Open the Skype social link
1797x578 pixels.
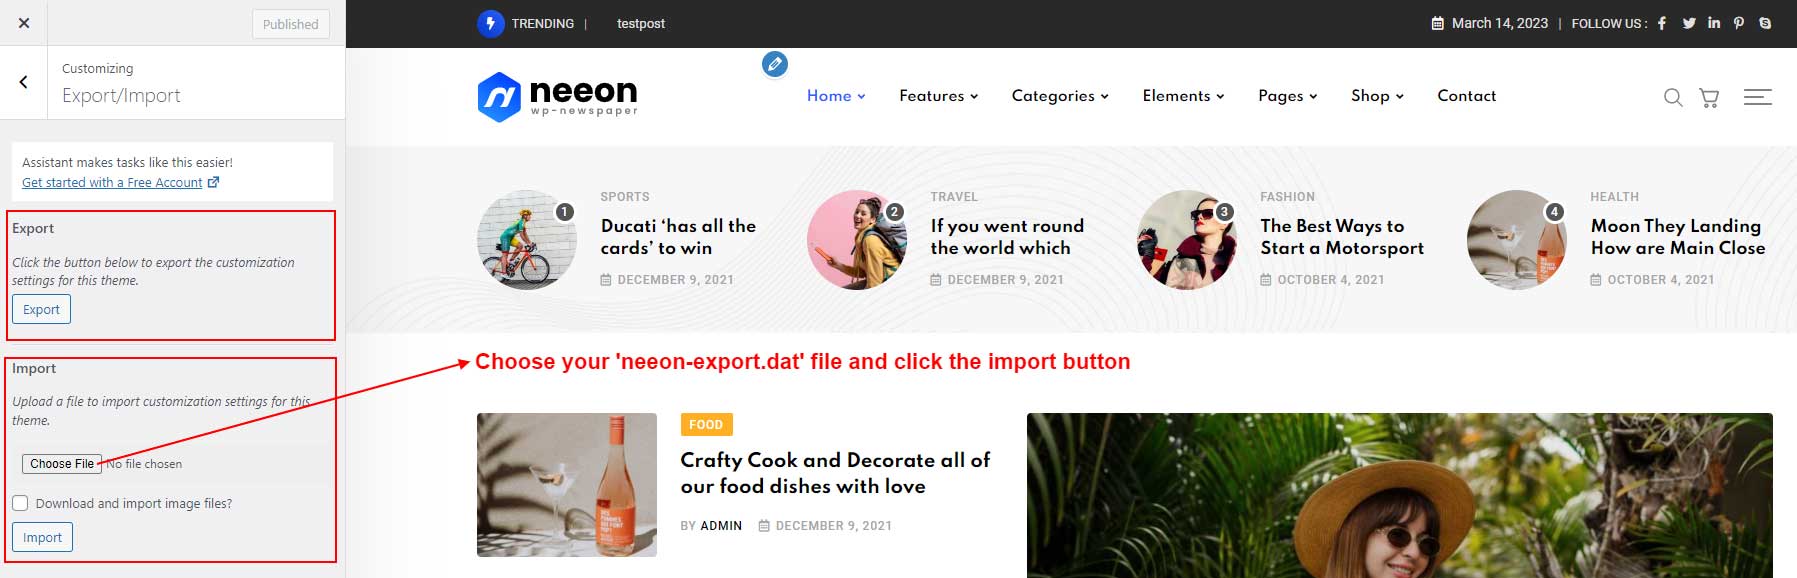[1765, 23]
